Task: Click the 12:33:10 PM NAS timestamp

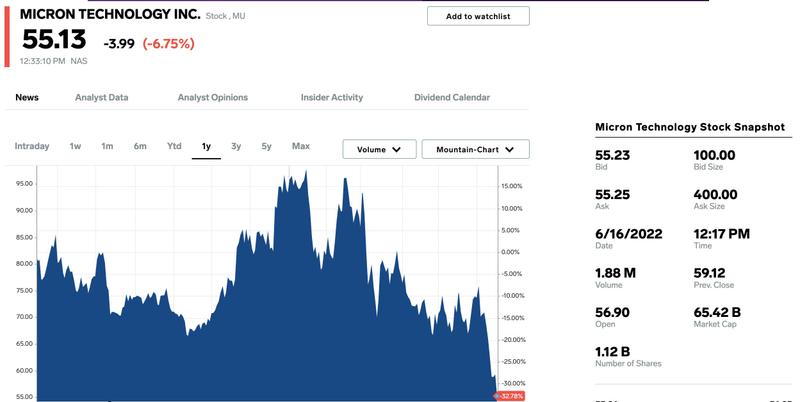Action: pos(54,61)
